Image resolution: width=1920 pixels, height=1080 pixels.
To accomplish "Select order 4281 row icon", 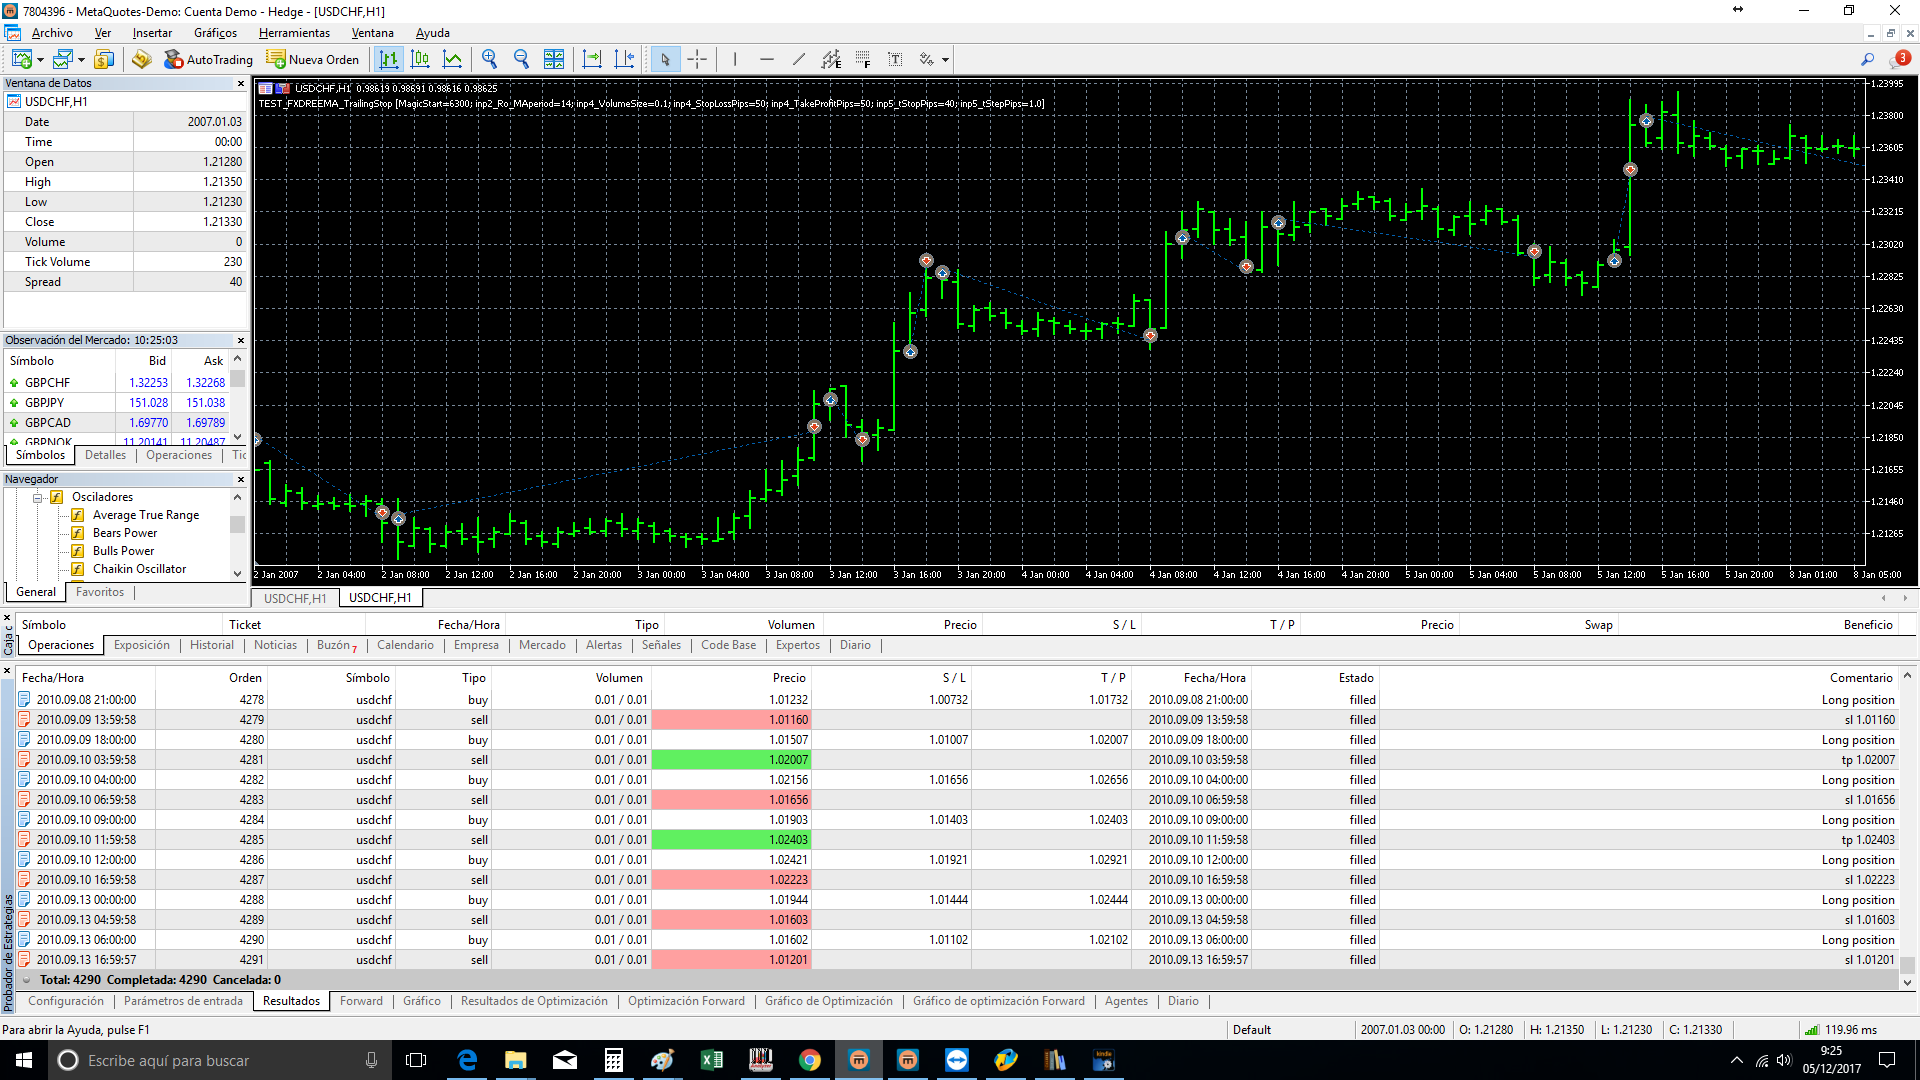I will point(24,760).
